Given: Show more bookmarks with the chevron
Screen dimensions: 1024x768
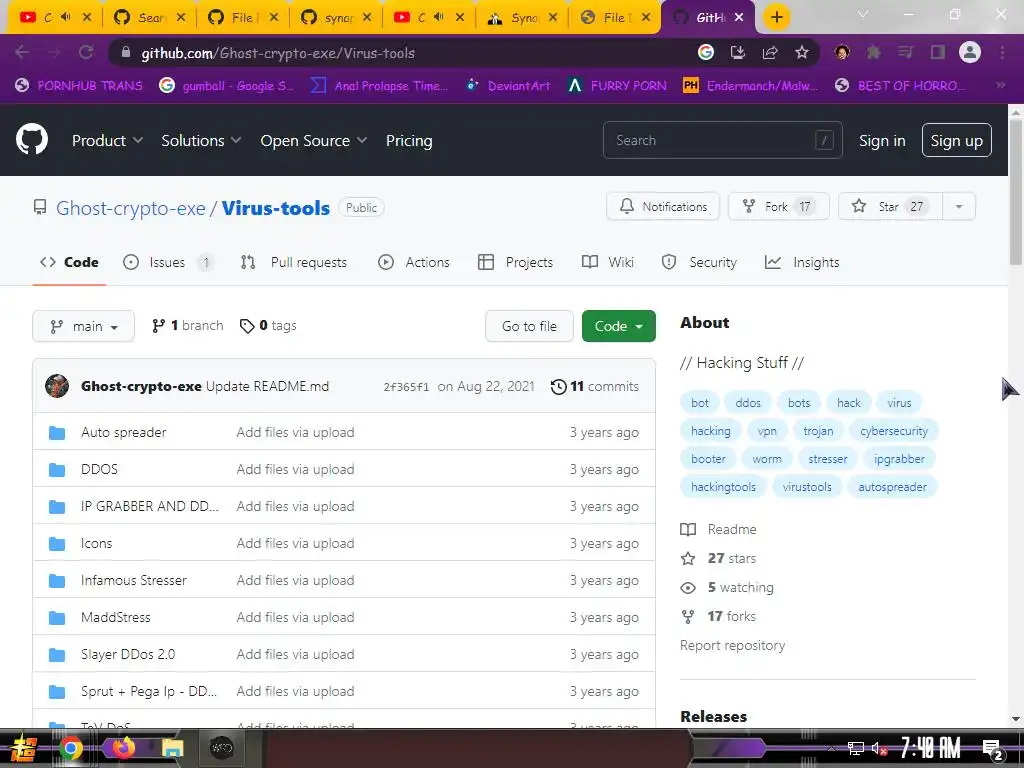Looking at the screenshot, I should tap(1000, 85).
